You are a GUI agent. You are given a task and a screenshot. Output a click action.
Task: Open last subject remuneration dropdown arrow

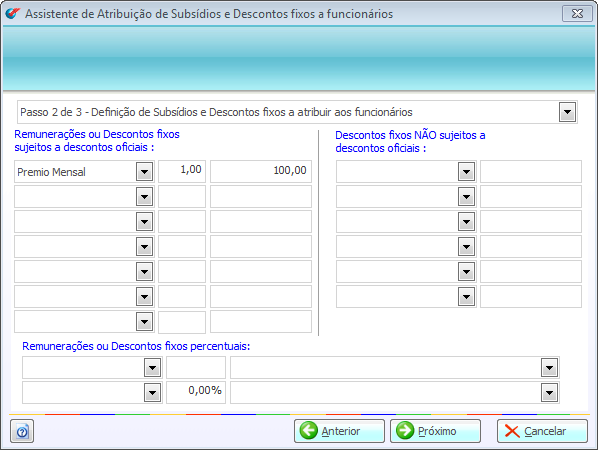coord(145,322)
